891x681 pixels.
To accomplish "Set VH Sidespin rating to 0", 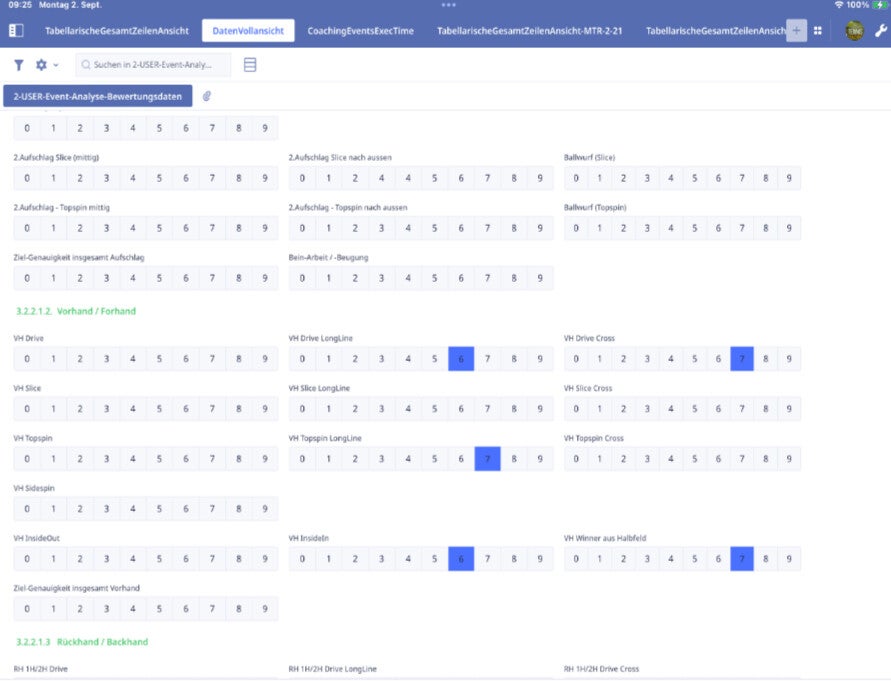I will coord(27,509).
